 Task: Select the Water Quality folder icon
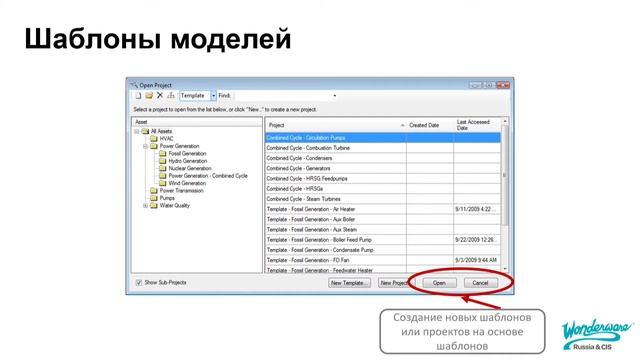[x=154, y=206]
